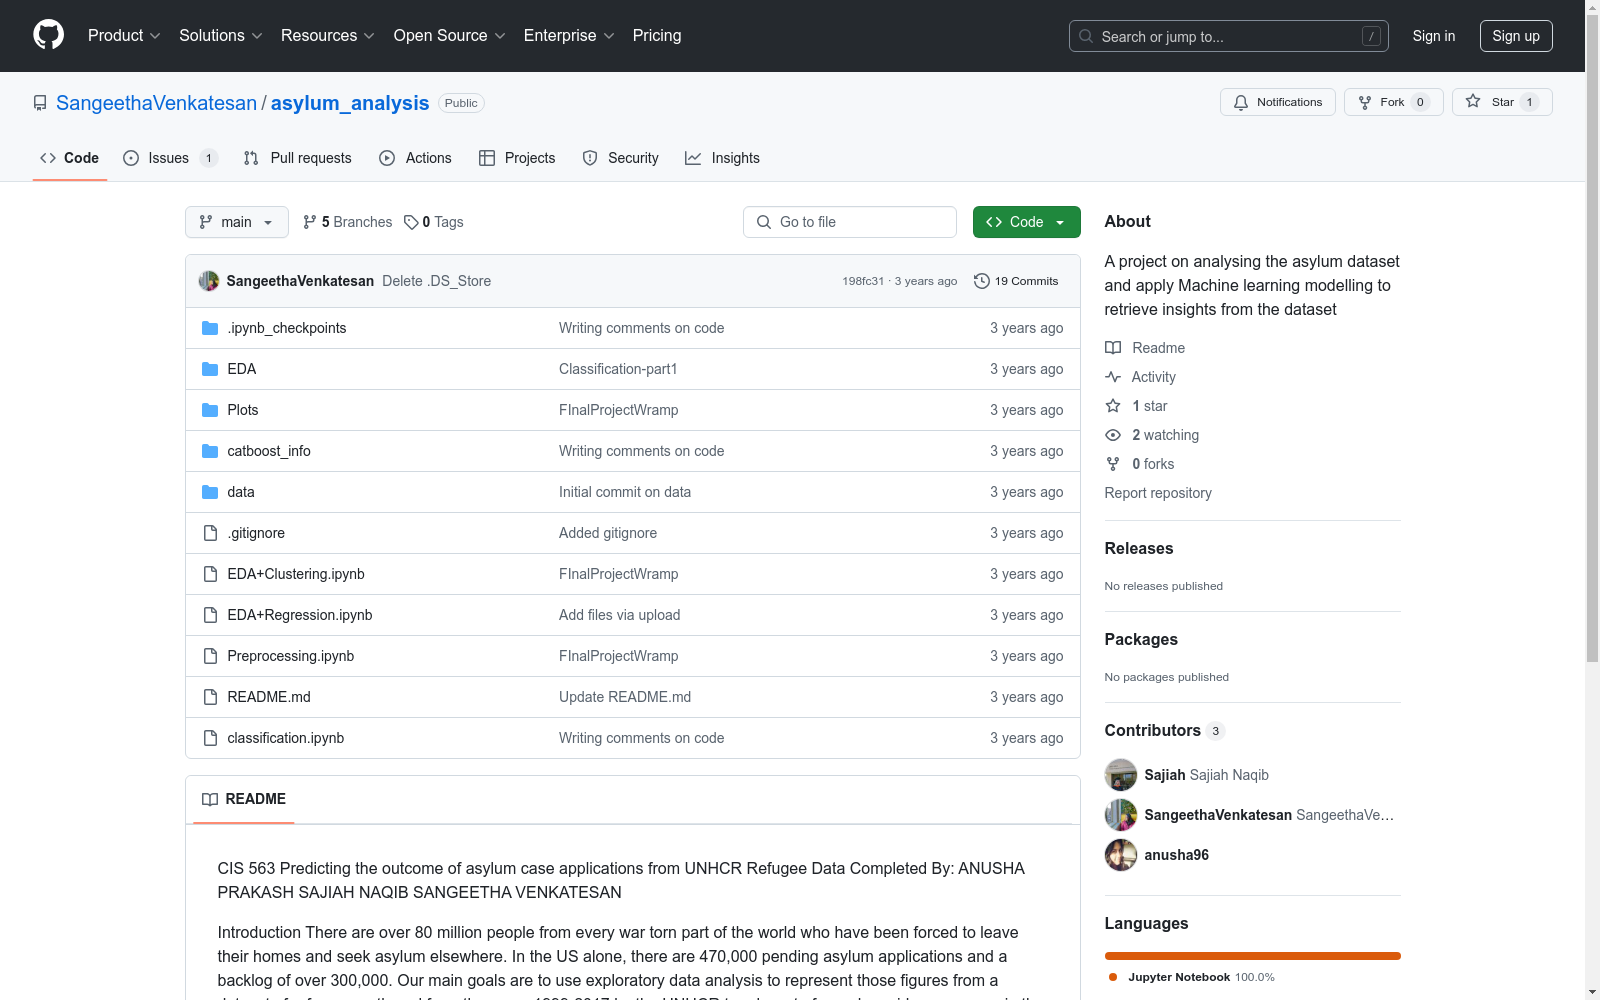This screenshot has height=1000, width=1600.
Task: Open the Pricing page
Action: pyautogui.click(x=657, y=35)
